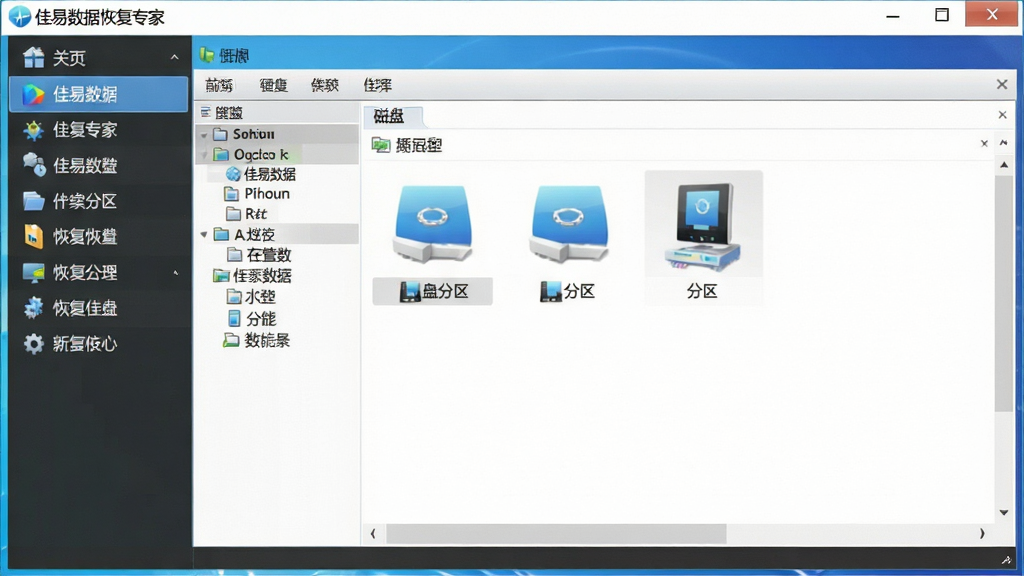Viewport: 1024px width, 576px height.
Task: Open the third menu in the menu bar
Action: pyautogui.click(x=325, y=85)
